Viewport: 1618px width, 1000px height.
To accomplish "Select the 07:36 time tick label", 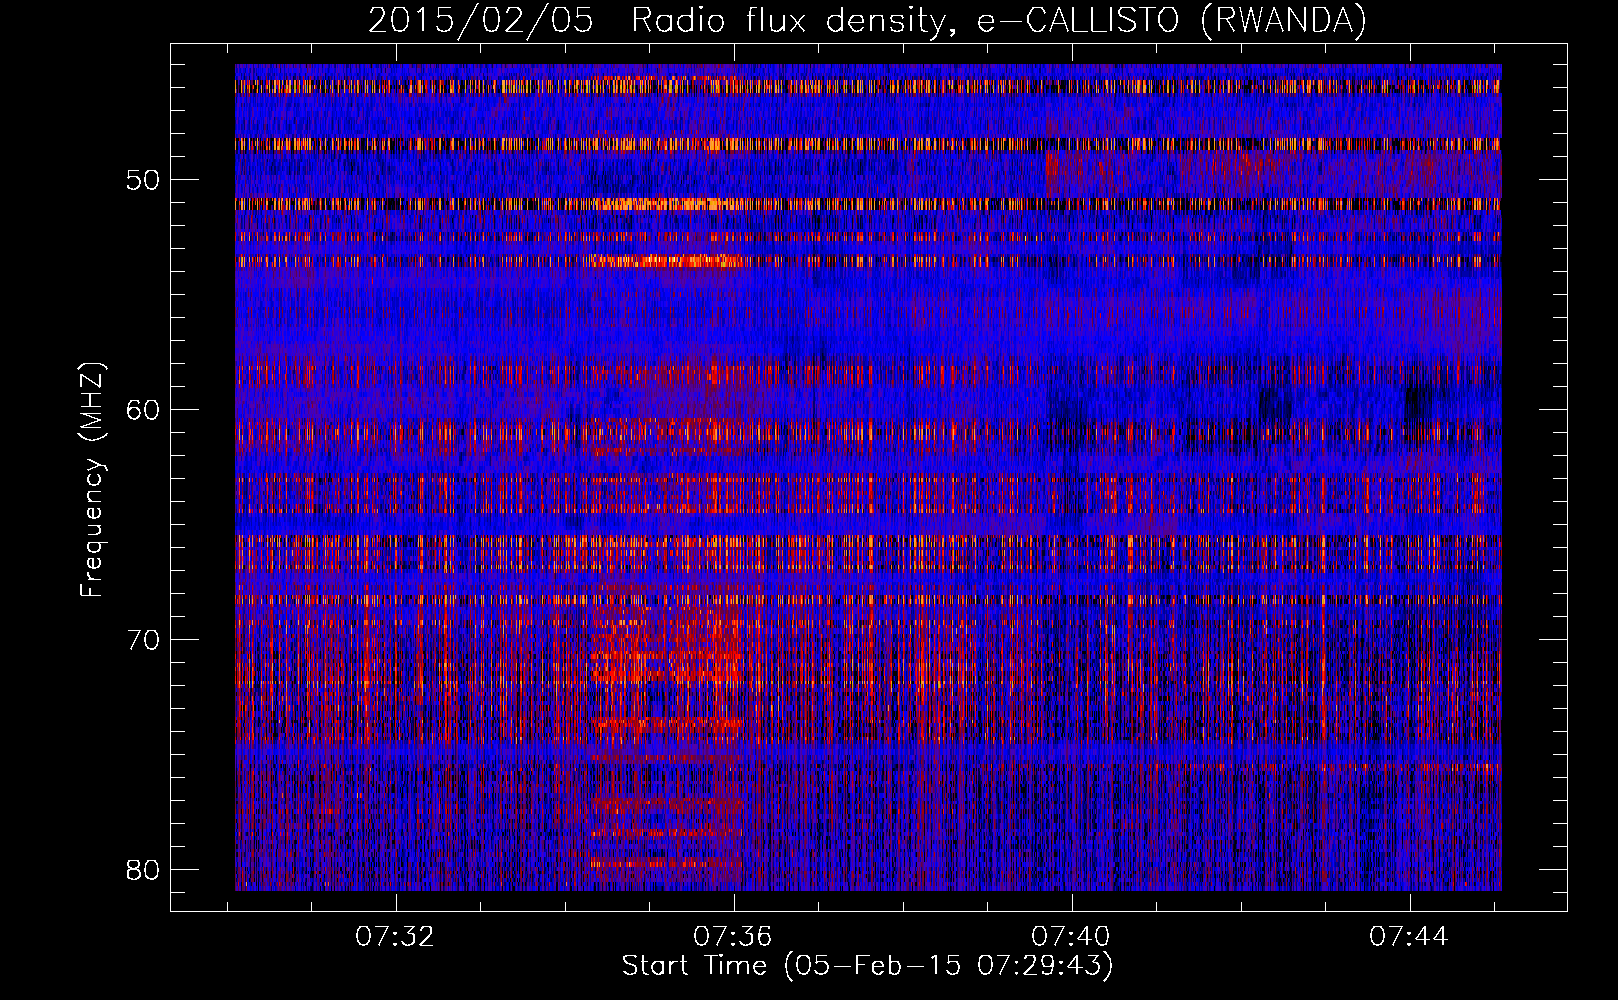I will [x=734, y=937].
